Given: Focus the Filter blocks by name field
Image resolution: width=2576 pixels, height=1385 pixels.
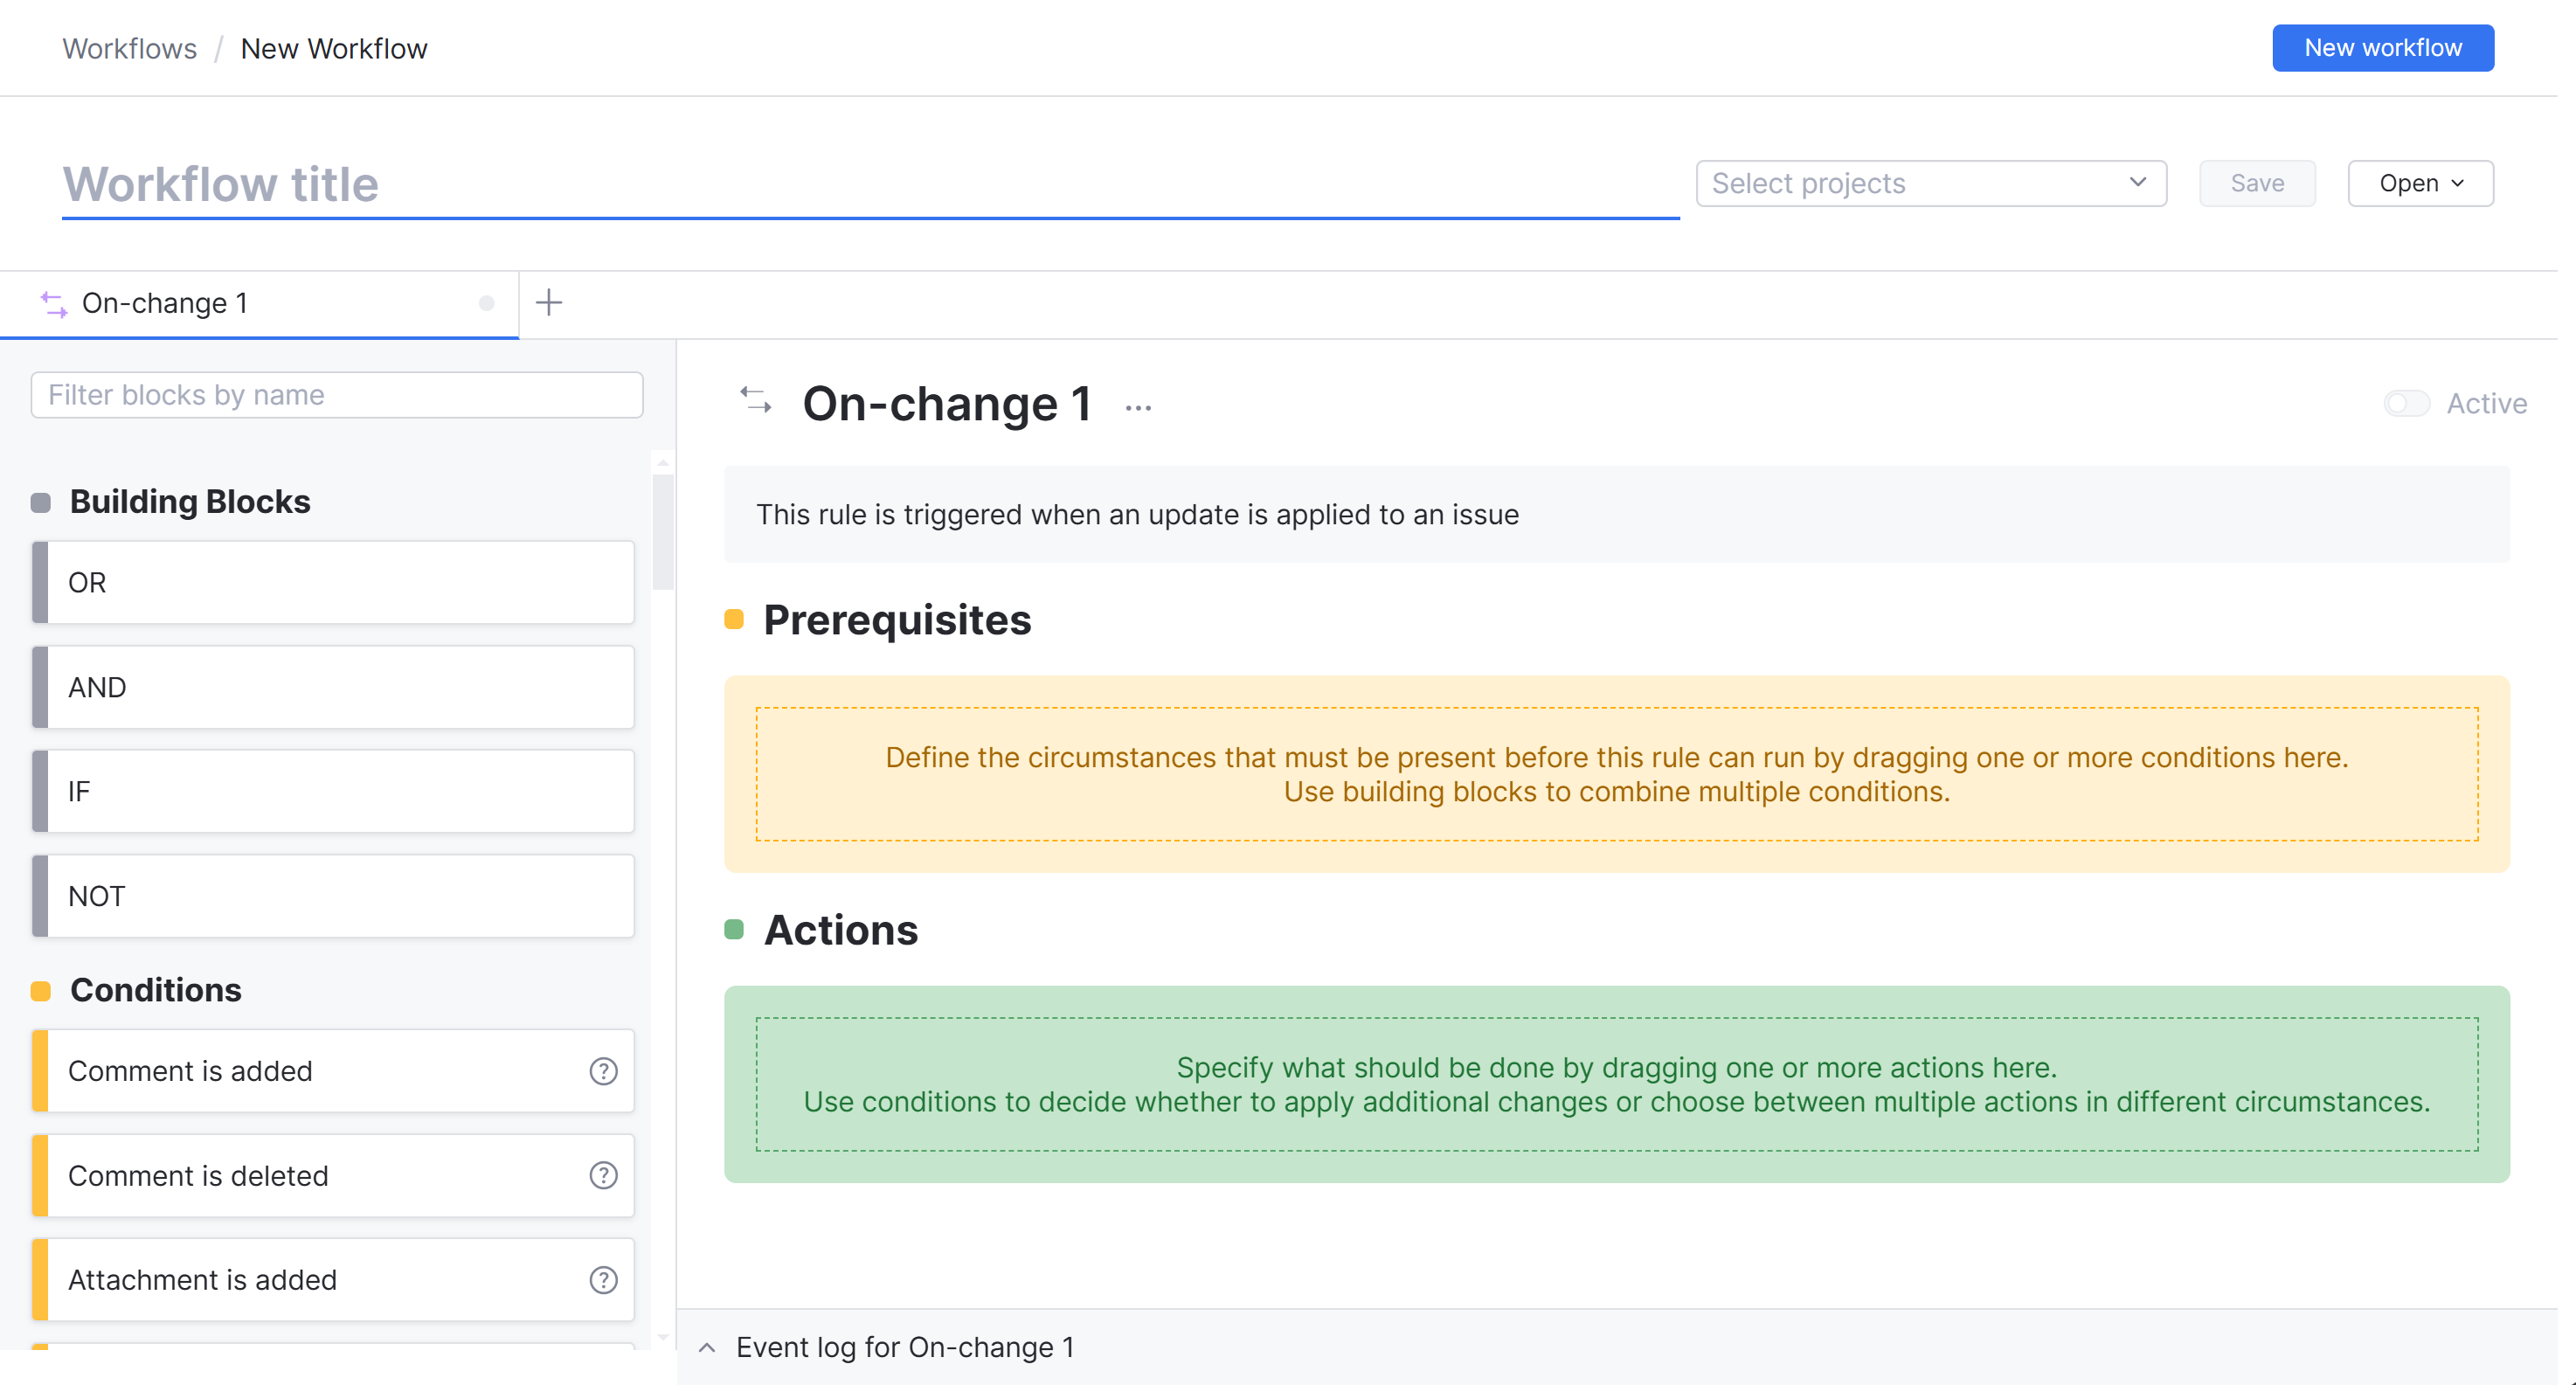Looking at the screenshot, I should pos(336,395).
